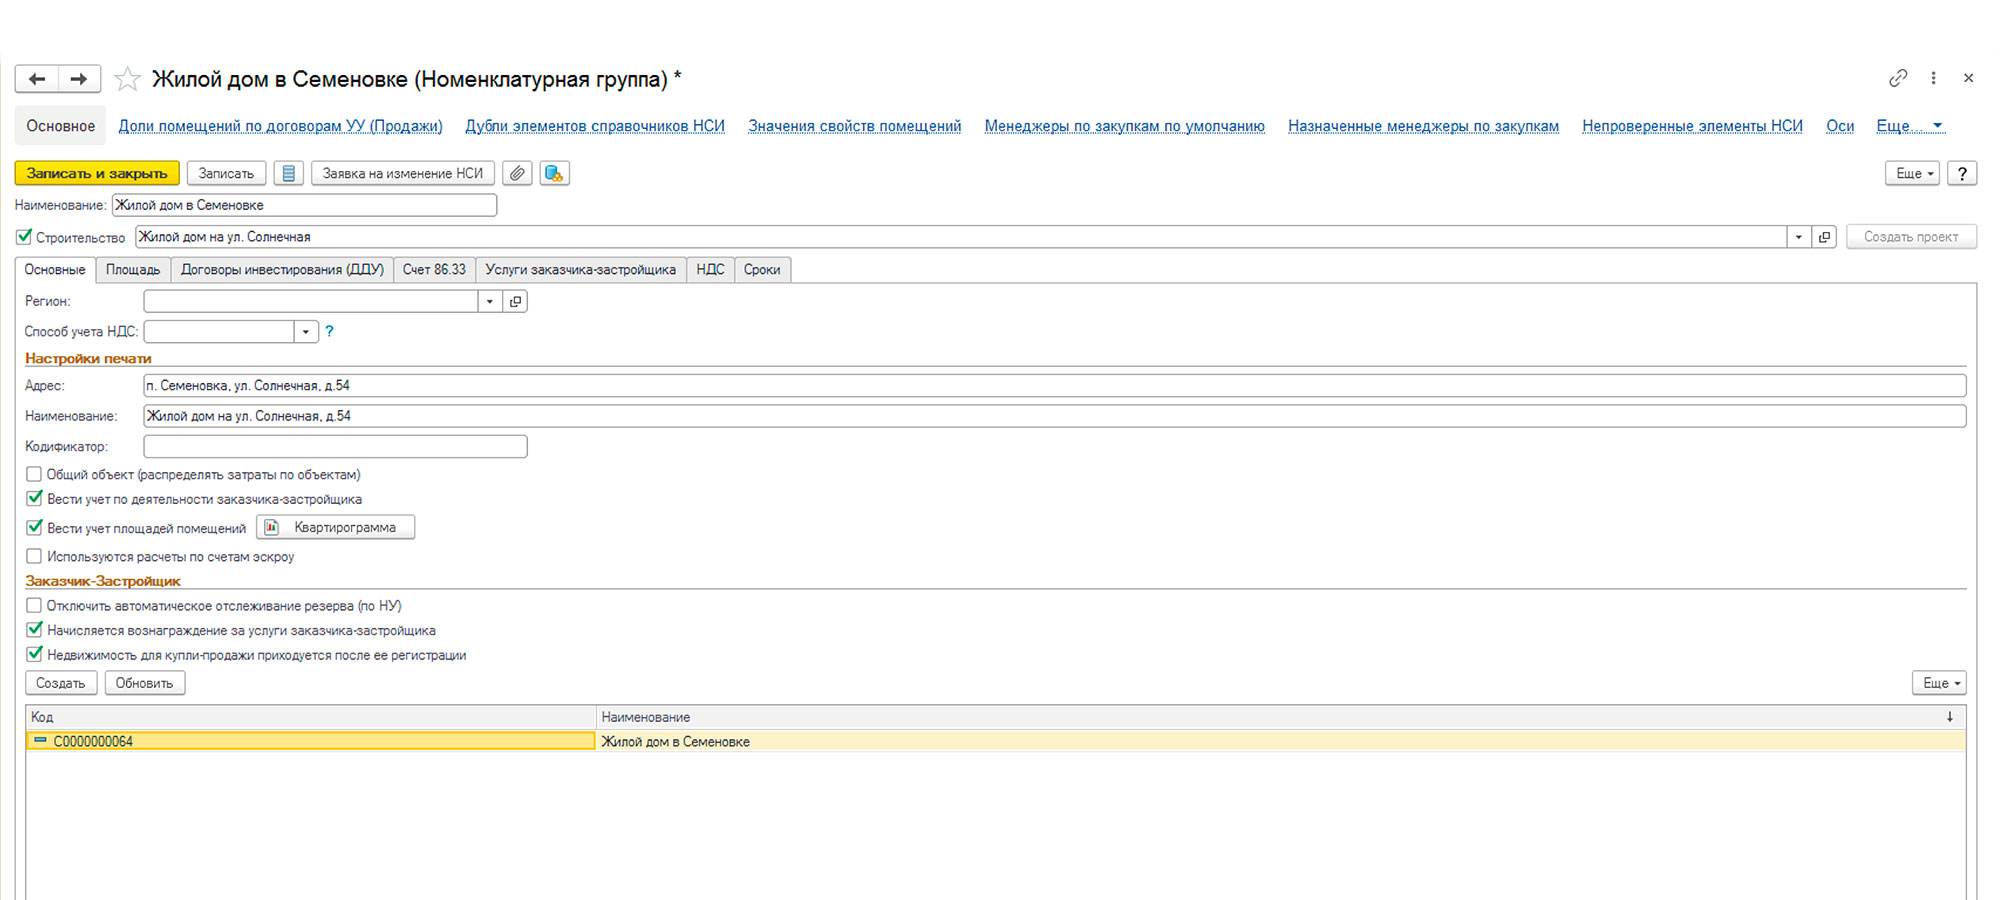Click the paperclip attached files icon
Viewport: 2000px width, 900px height.
point(517,173)
